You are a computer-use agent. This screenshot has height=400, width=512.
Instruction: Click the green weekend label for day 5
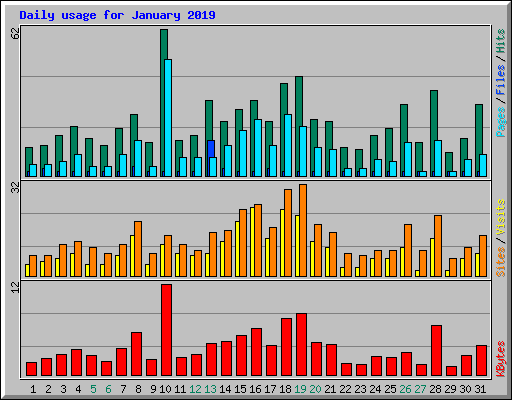click(93, 389)
